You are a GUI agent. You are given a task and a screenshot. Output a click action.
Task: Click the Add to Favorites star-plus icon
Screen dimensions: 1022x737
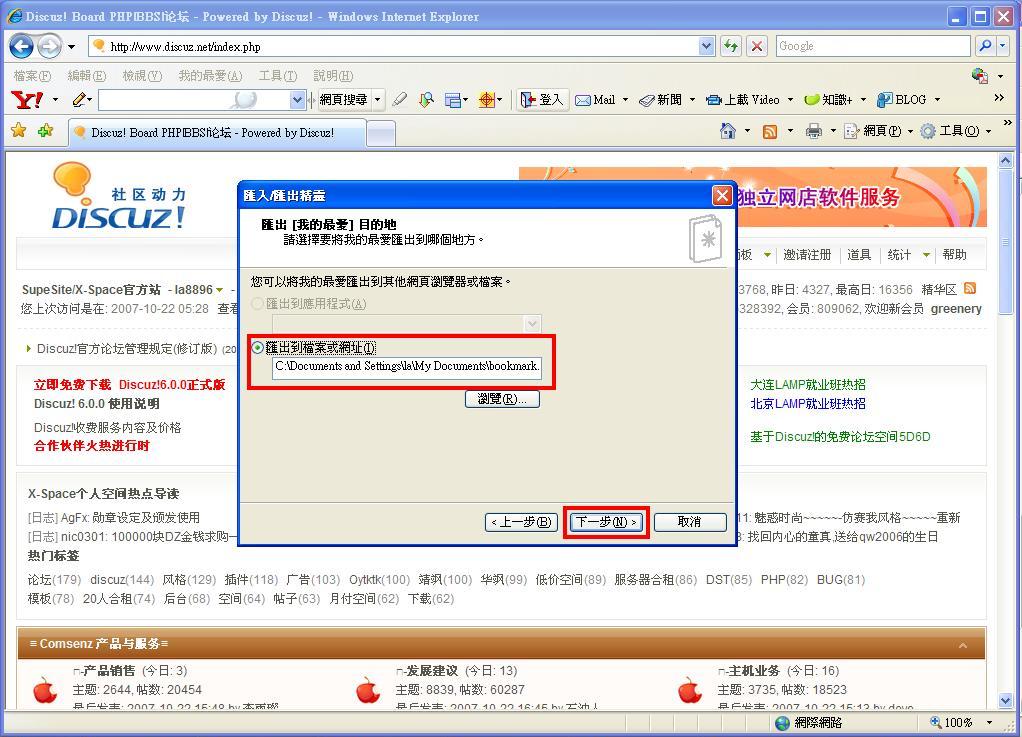pyautogui.click(x=45, y=130)
